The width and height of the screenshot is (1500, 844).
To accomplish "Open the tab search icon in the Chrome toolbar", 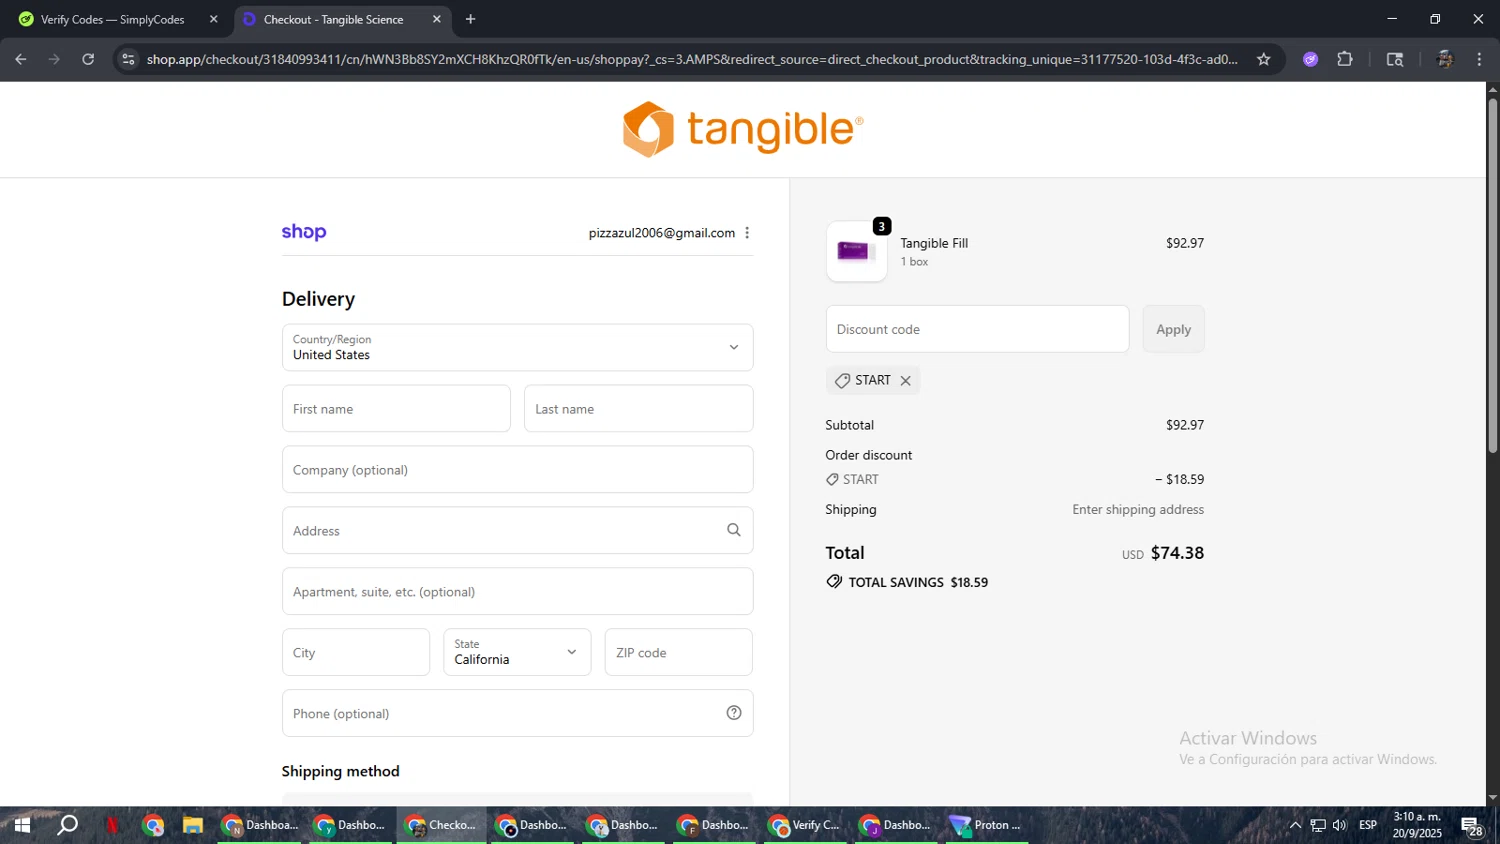I will (1395, 59).
